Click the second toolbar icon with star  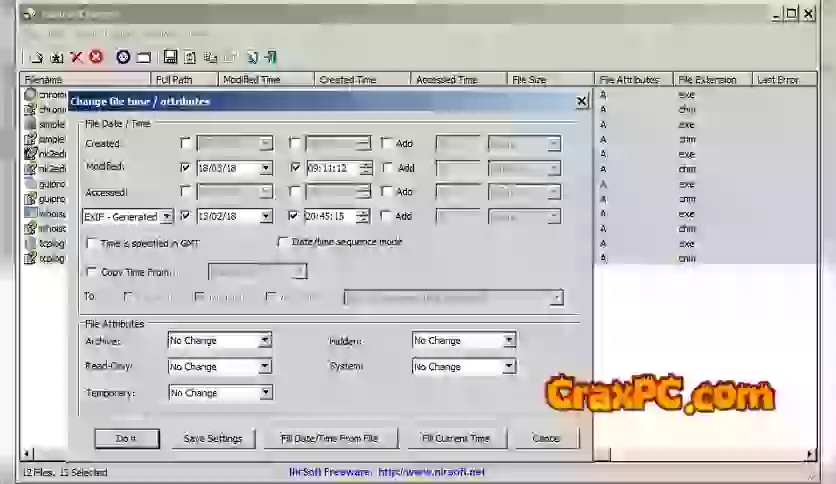[57, 57]
